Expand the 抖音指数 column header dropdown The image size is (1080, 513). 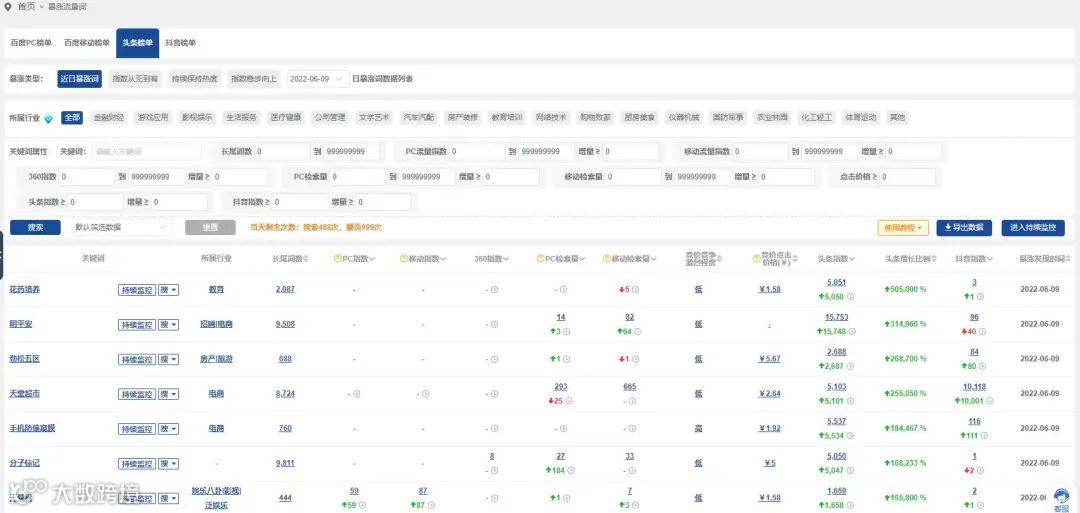tap(990, 259)
